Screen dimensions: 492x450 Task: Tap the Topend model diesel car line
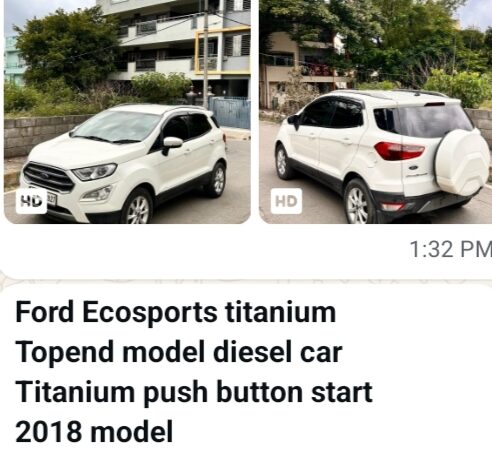tap(179, 352)
